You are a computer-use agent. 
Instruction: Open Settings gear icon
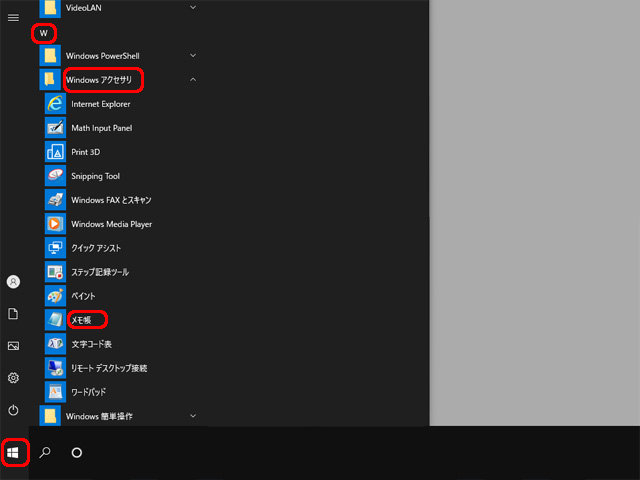click(x=13, y=378)
